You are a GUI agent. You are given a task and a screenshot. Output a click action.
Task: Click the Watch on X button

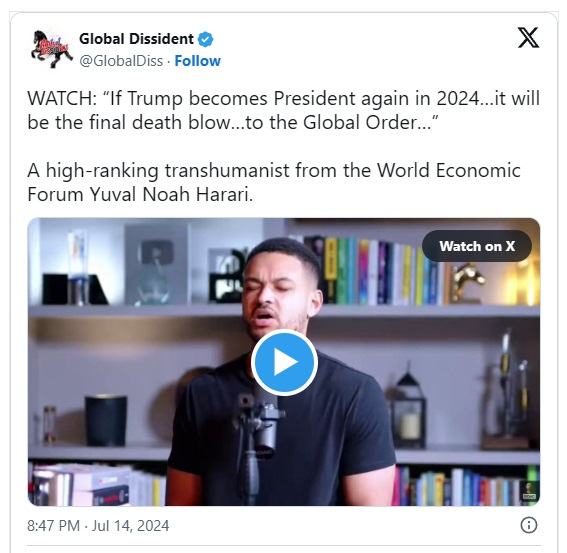477,246
